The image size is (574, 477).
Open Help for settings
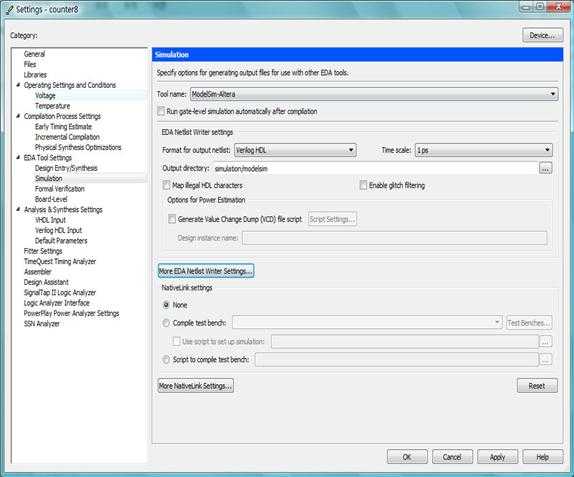(543, 456)
